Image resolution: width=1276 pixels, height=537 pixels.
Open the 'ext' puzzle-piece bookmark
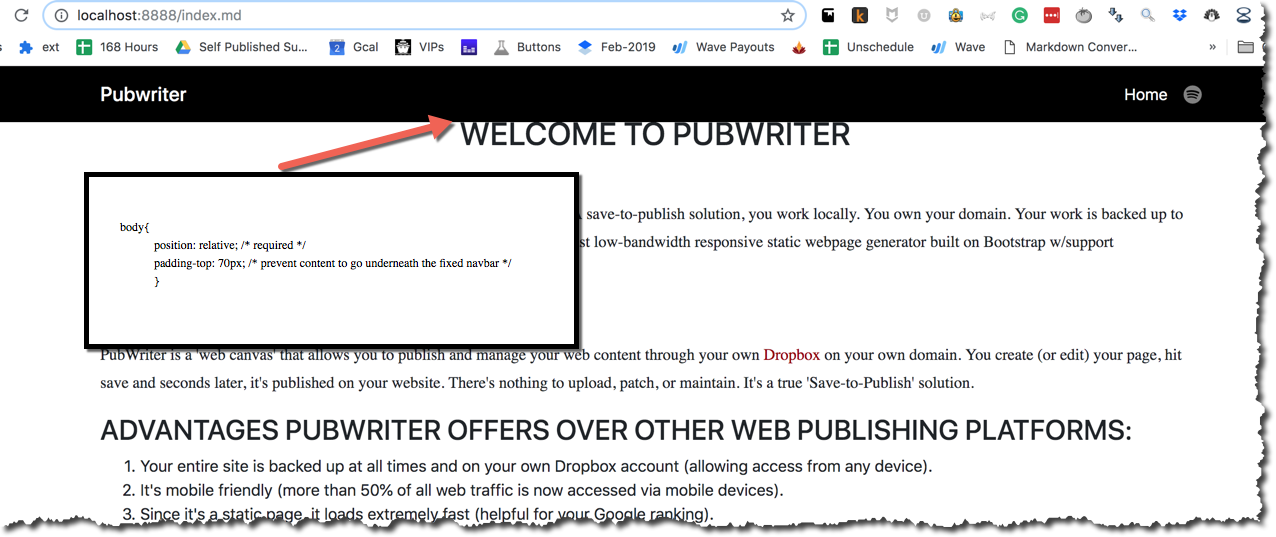[39, 47]
